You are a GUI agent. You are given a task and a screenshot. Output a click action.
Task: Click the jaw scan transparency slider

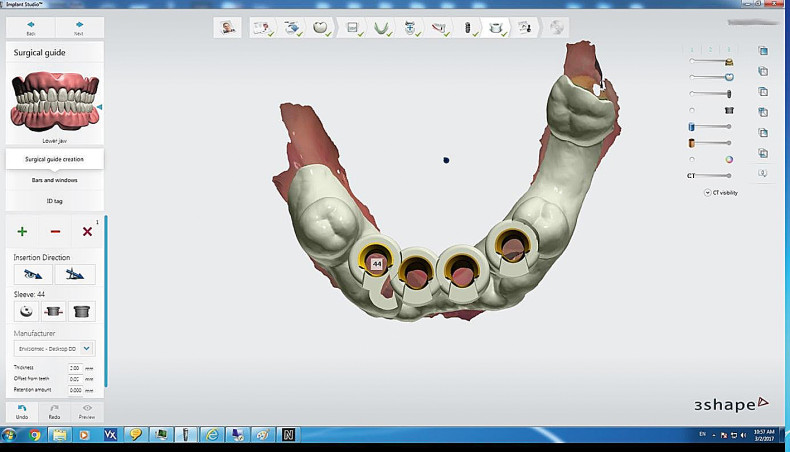click(x=708, y=61)
